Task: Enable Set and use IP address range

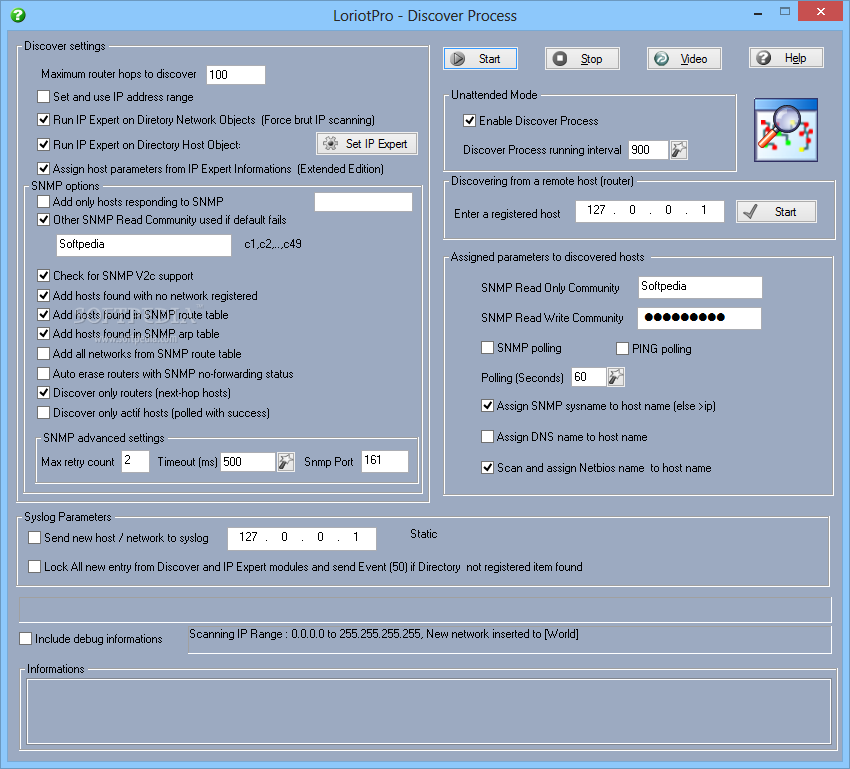Action: coord(43,96)
